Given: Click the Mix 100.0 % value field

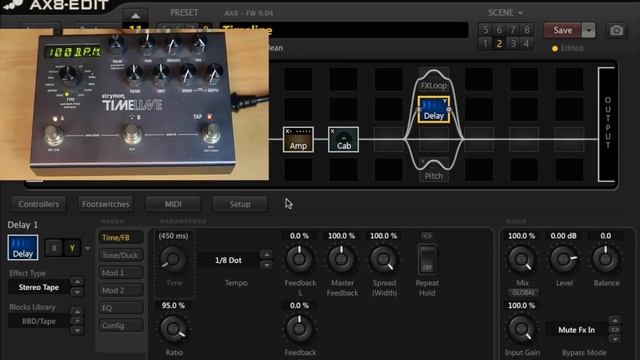Looking at the screenshot, I should tap(521, 236).
